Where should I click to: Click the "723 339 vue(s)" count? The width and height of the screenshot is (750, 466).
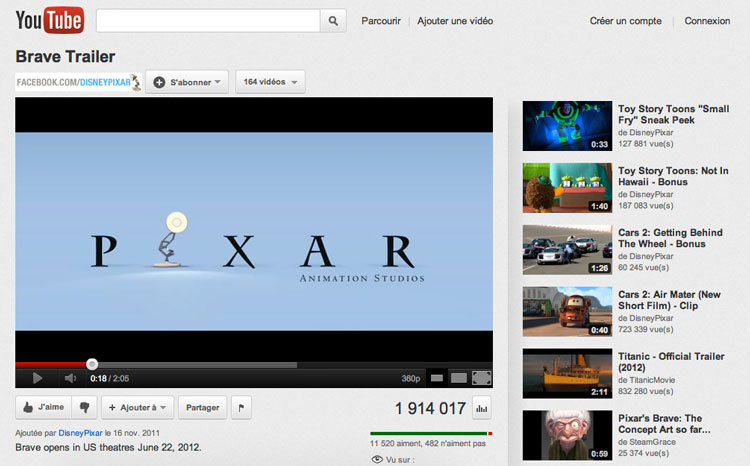(x=645, y=329)
